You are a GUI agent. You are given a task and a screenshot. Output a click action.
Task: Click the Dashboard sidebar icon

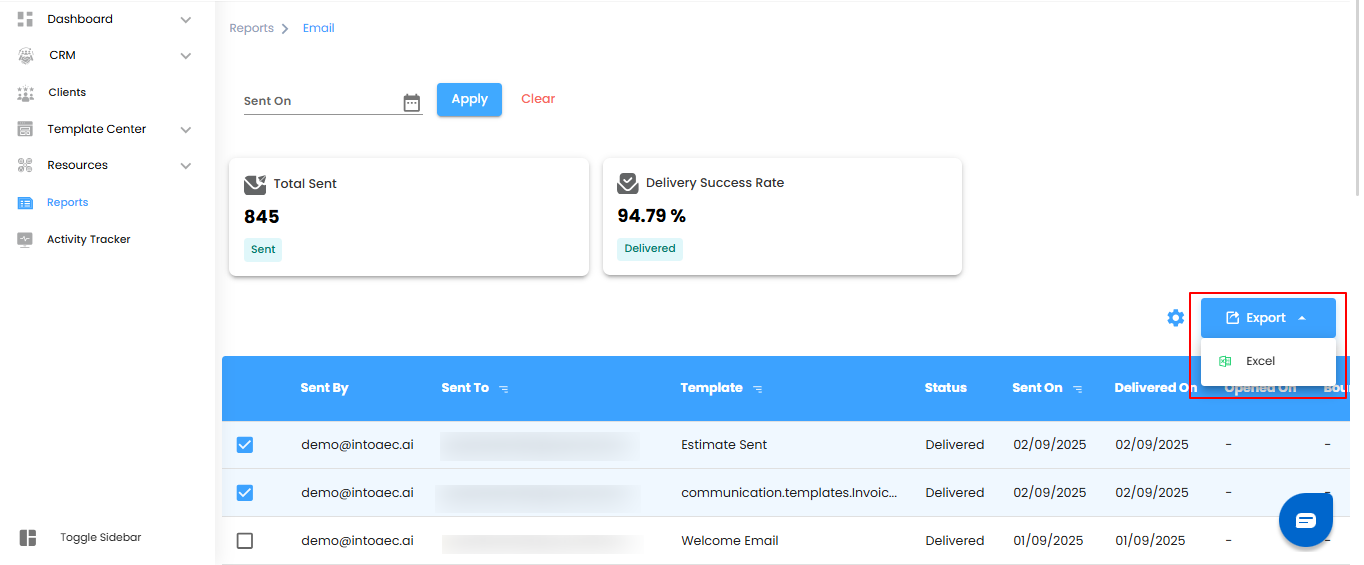pos(26,19)
